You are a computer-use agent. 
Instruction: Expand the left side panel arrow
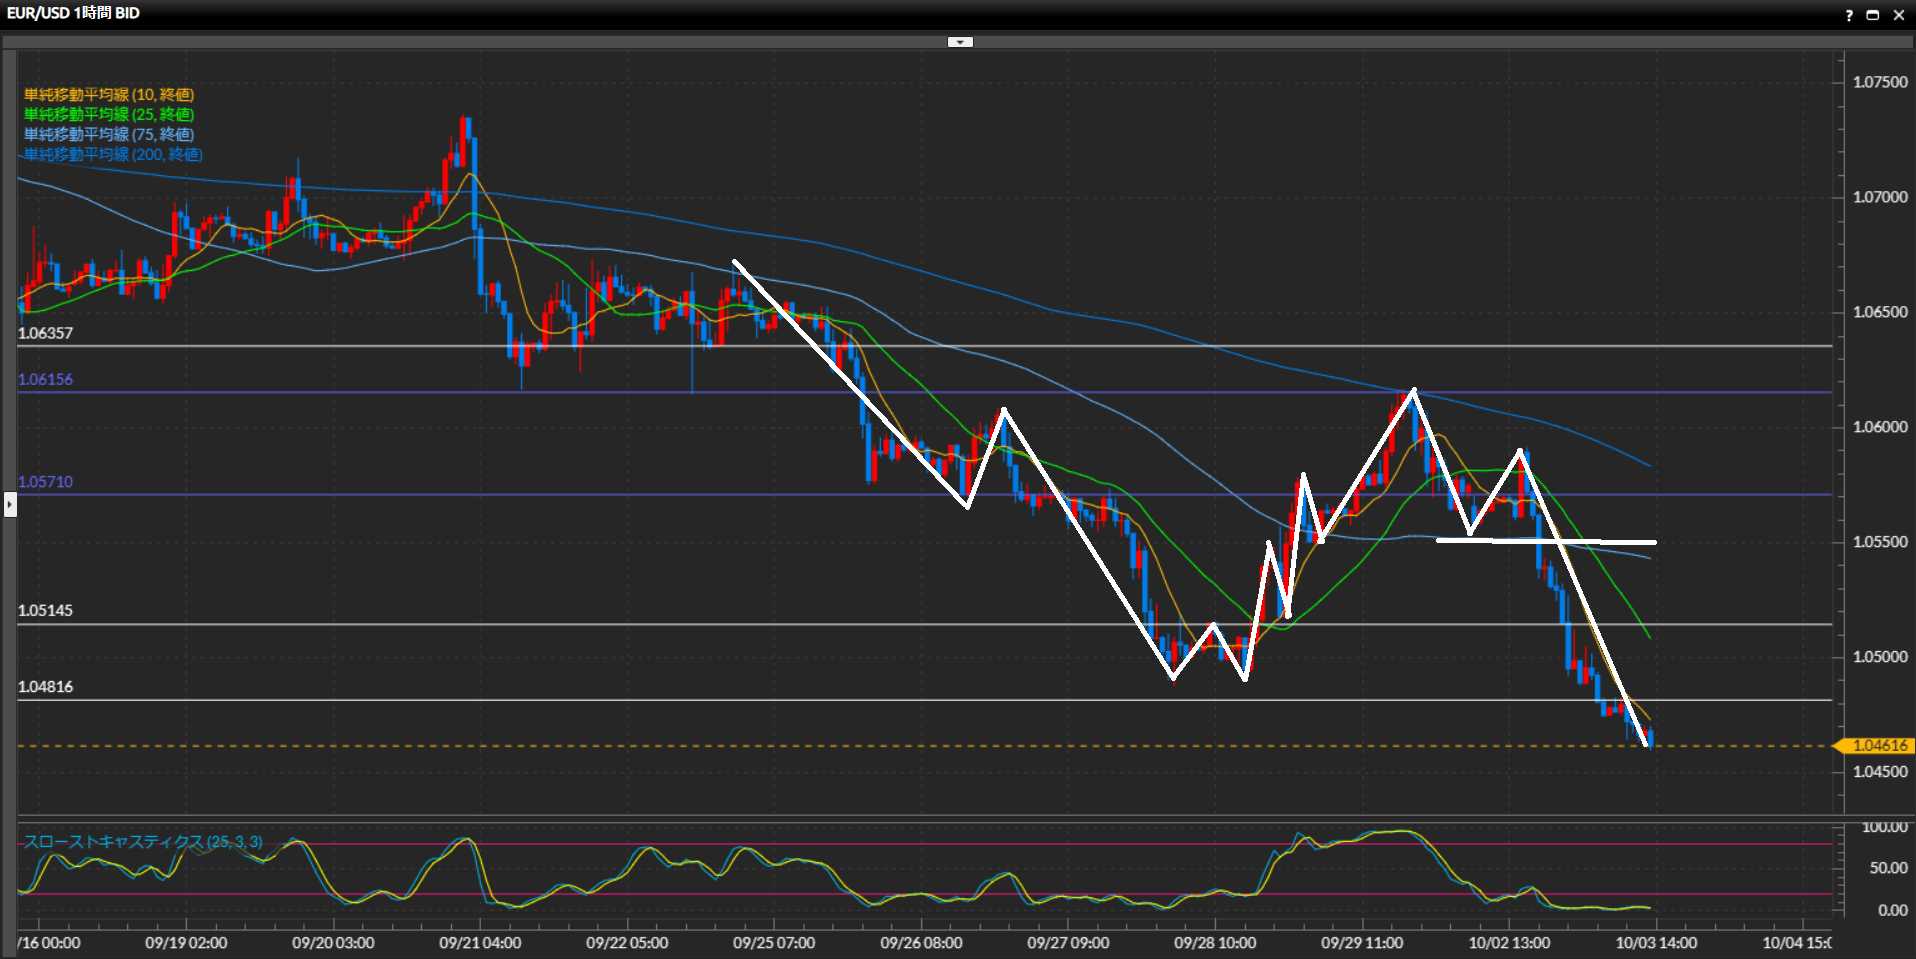coord(10,504)
